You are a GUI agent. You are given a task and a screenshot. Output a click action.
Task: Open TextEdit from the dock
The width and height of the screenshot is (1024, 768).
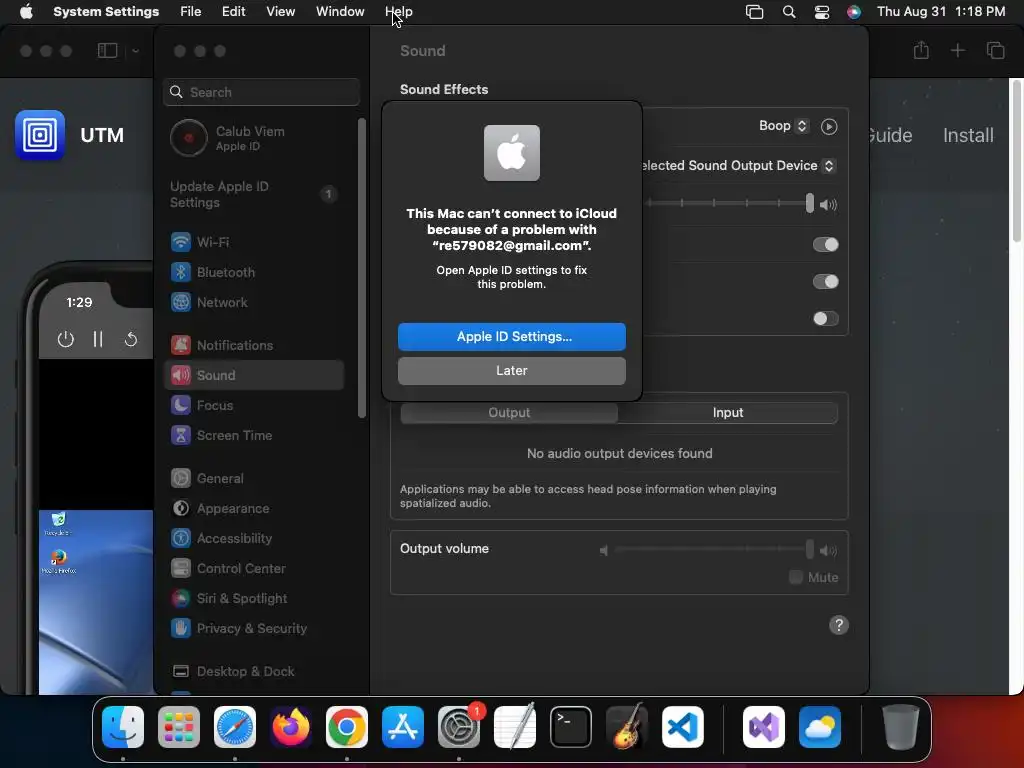tap(515, 727)
